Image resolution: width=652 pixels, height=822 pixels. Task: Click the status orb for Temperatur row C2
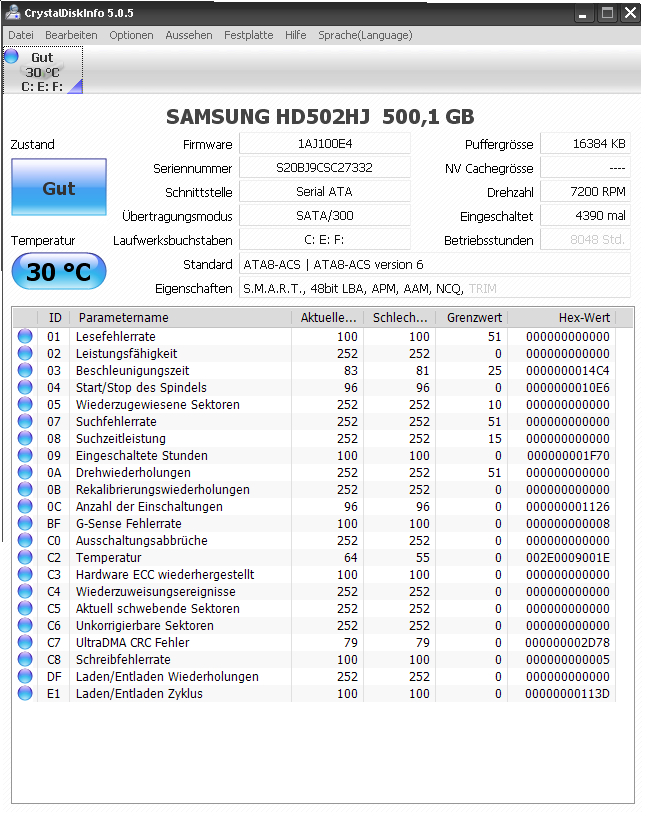pos(25,557)
